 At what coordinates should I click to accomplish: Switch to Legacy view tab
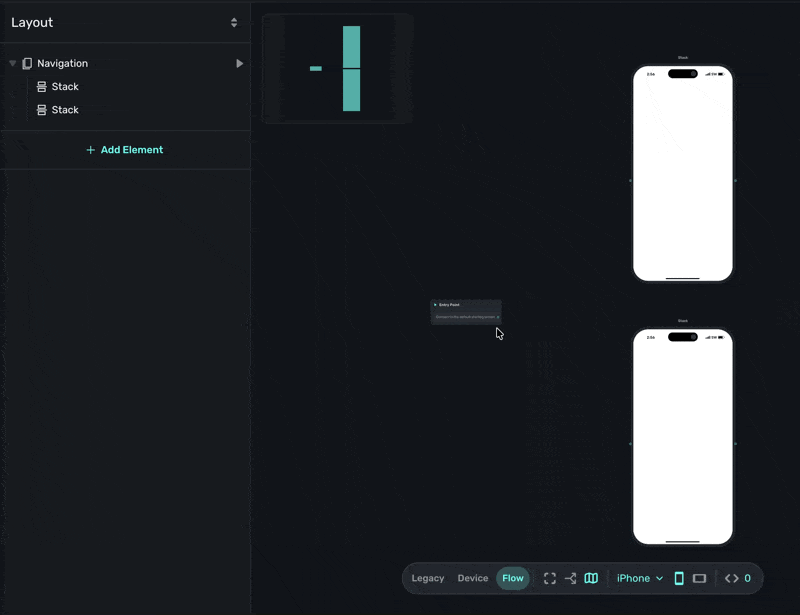pyautogui.click(x=428, y=578)
